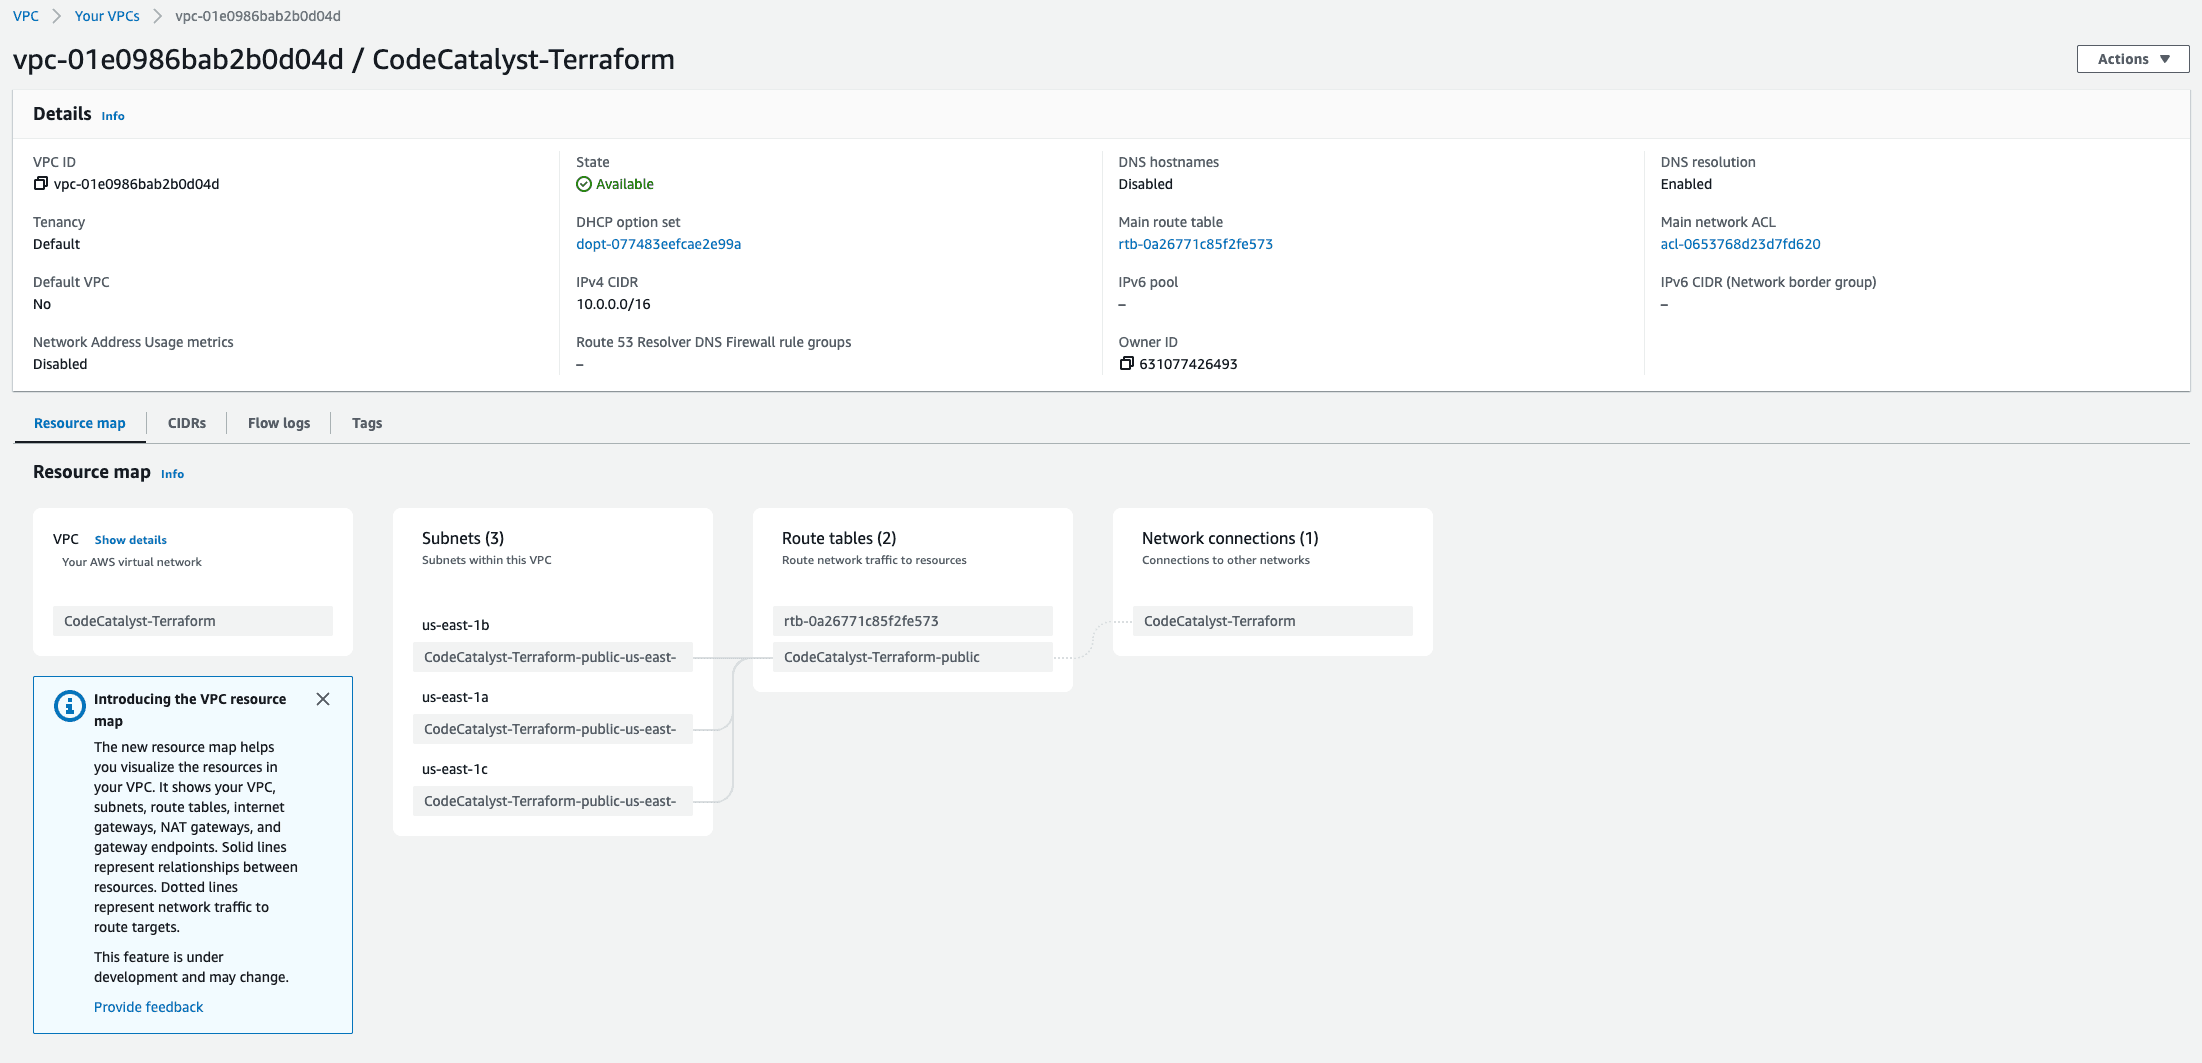
Task: Click the IPv4 CIDR value 10.0.0.0/16
Action: point(613,304)
